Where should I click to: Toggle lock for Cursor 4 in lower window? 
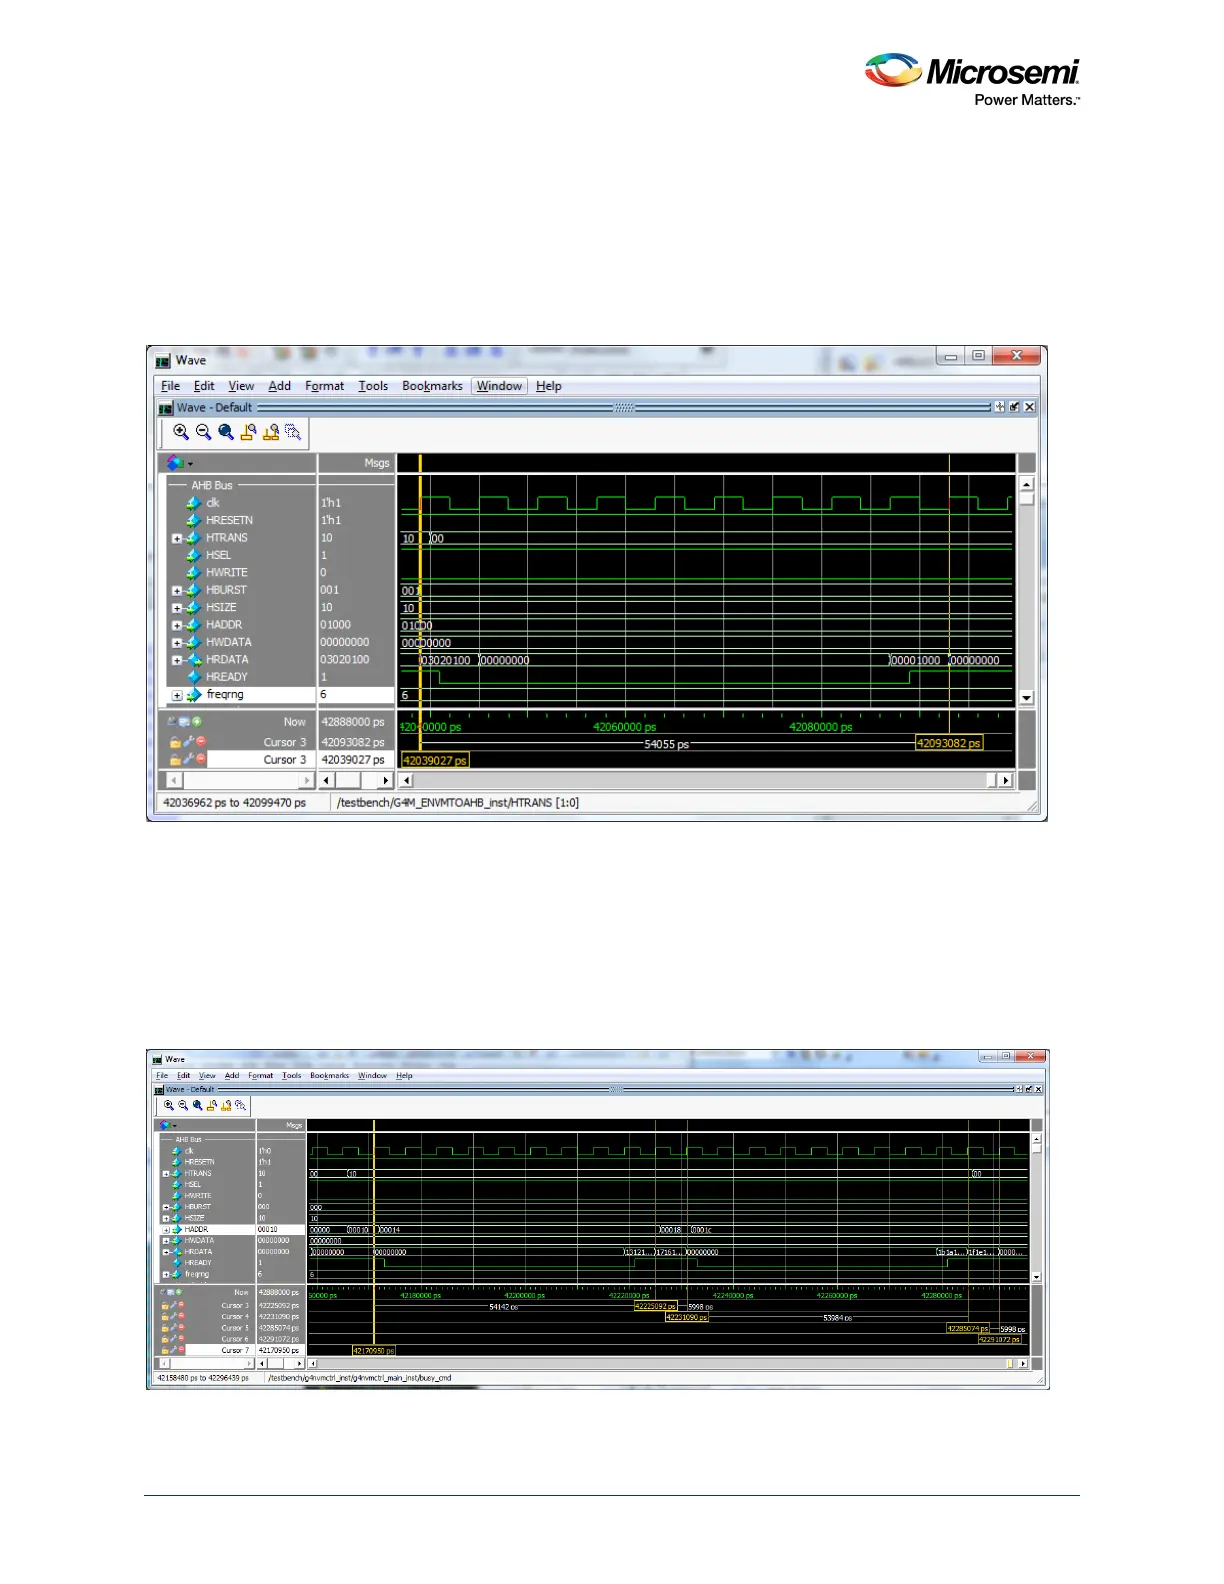165,1316
